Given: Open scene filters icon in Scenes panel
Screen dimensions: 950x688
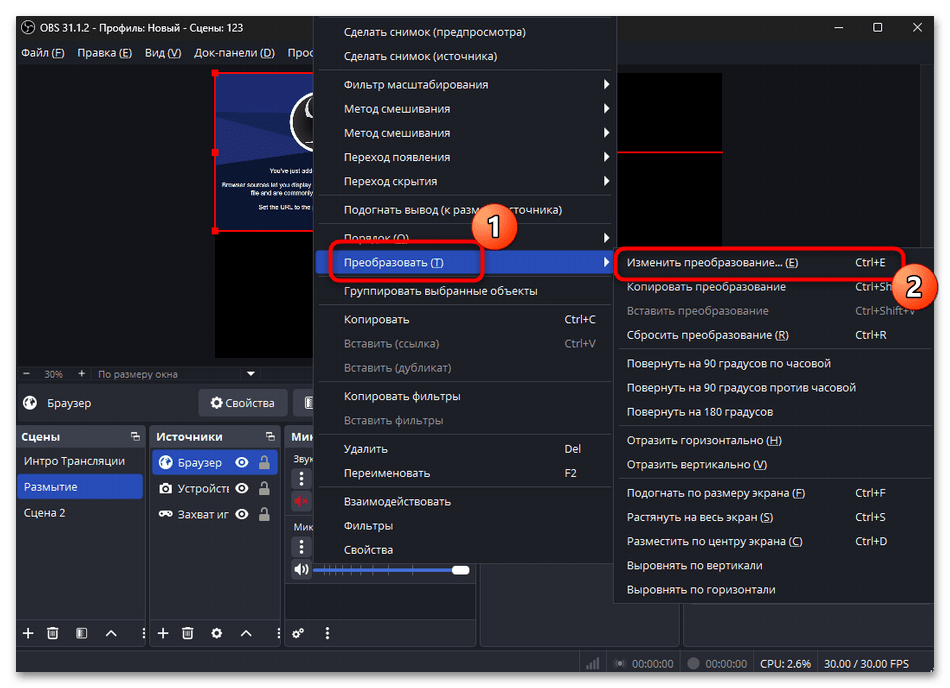Looking at the screenshot, I should 82,633.
